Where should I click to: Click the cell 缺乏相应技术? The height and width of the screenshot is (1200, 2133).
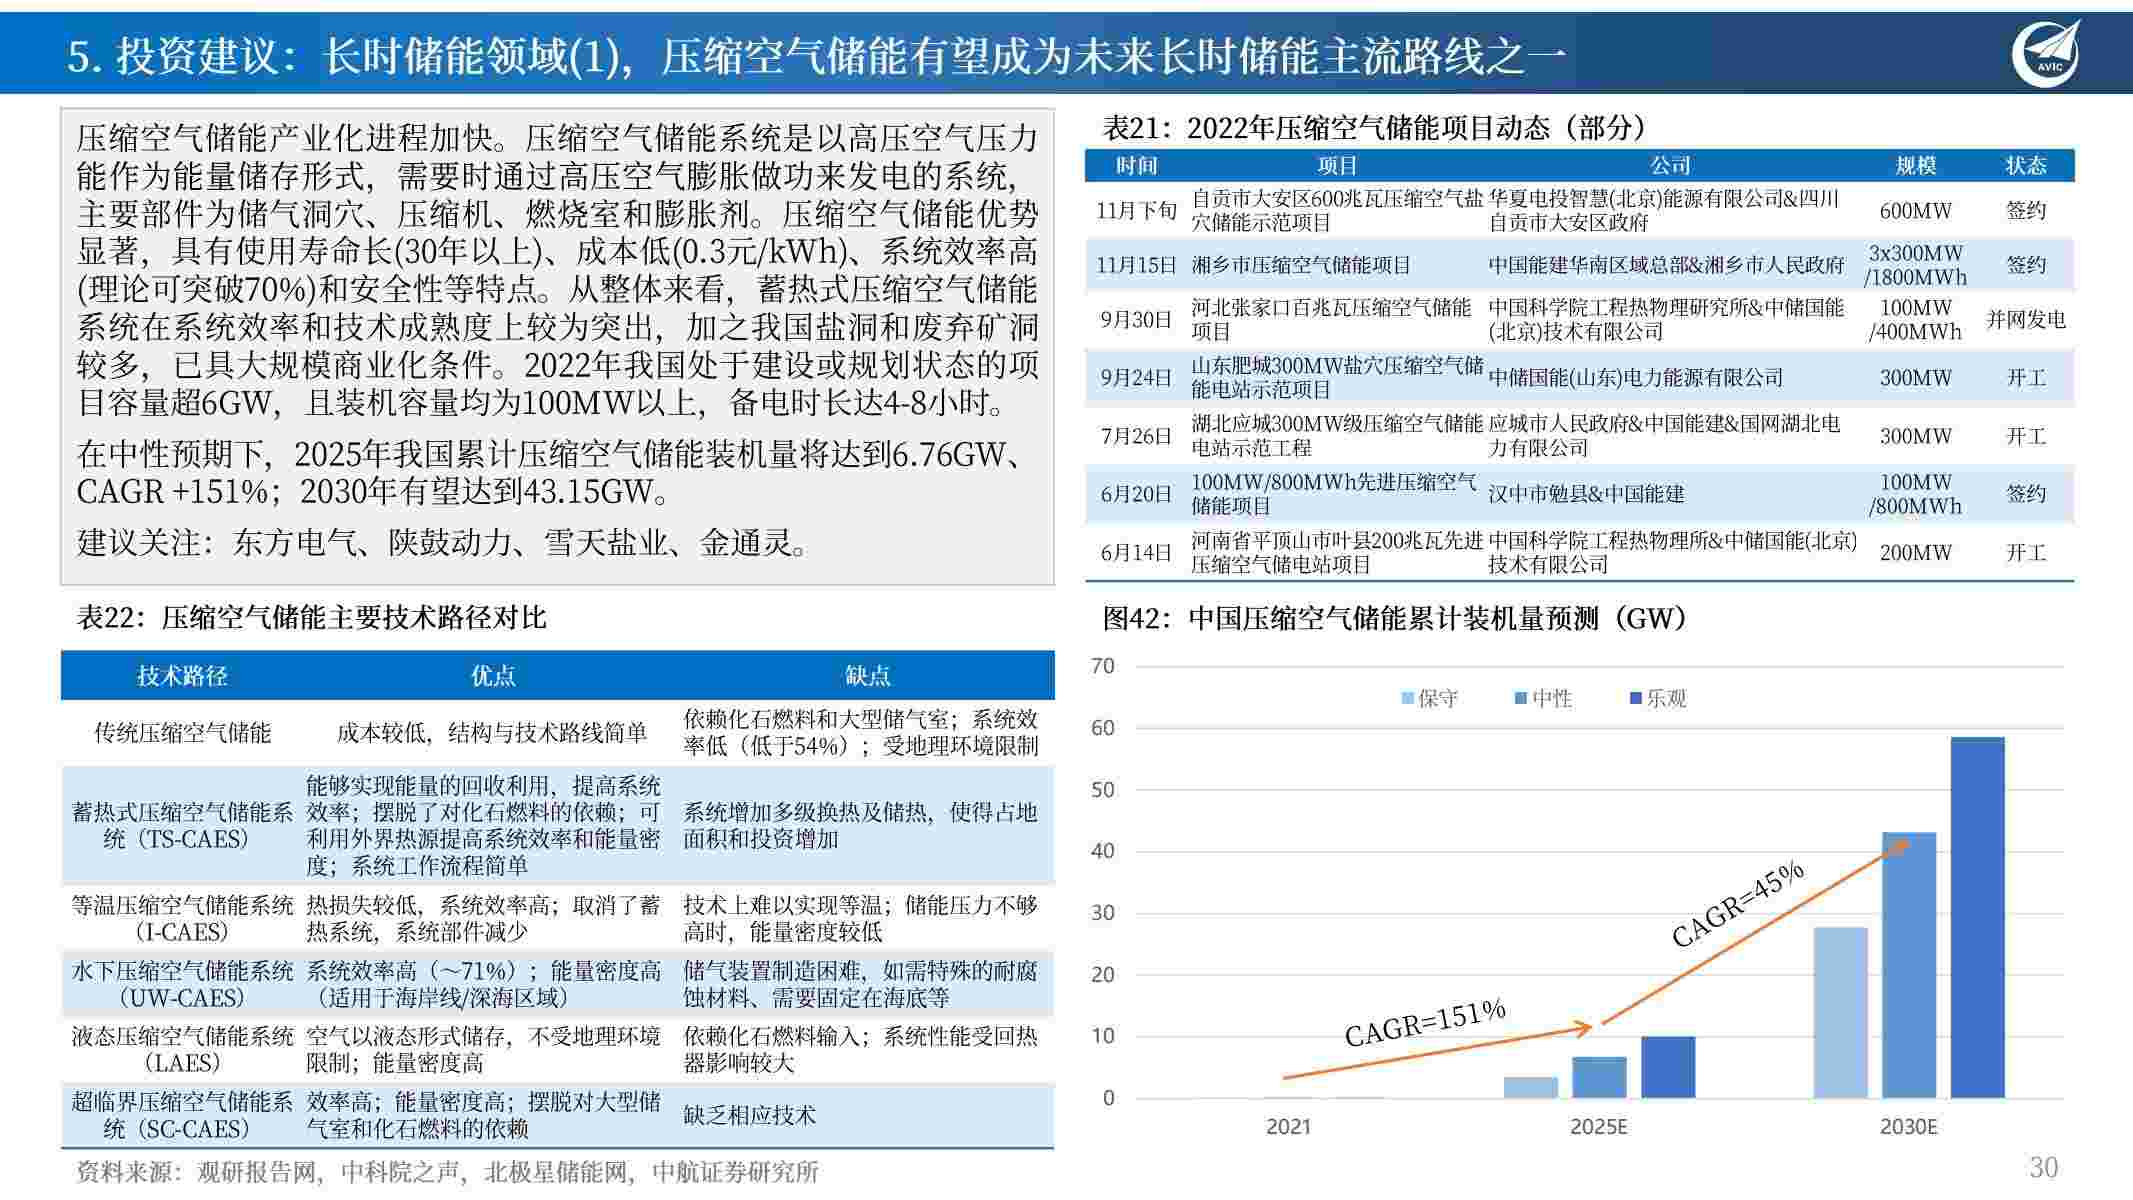tap(750, 1115)
